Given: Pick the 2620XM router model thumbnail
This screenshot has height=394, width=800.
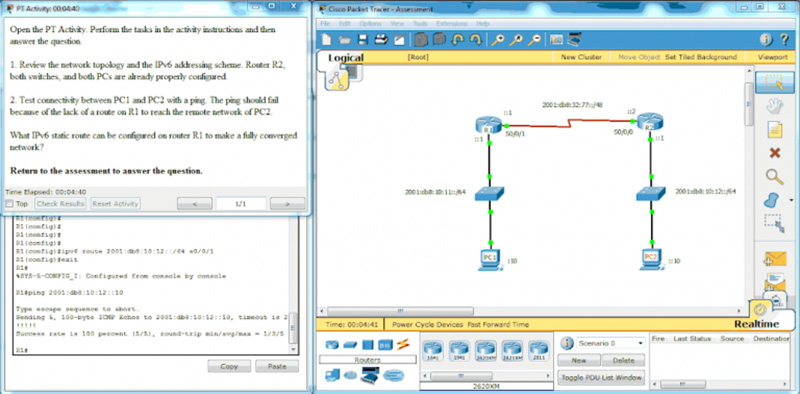Looking at the screenshot, I should click(x=485, y=351).
